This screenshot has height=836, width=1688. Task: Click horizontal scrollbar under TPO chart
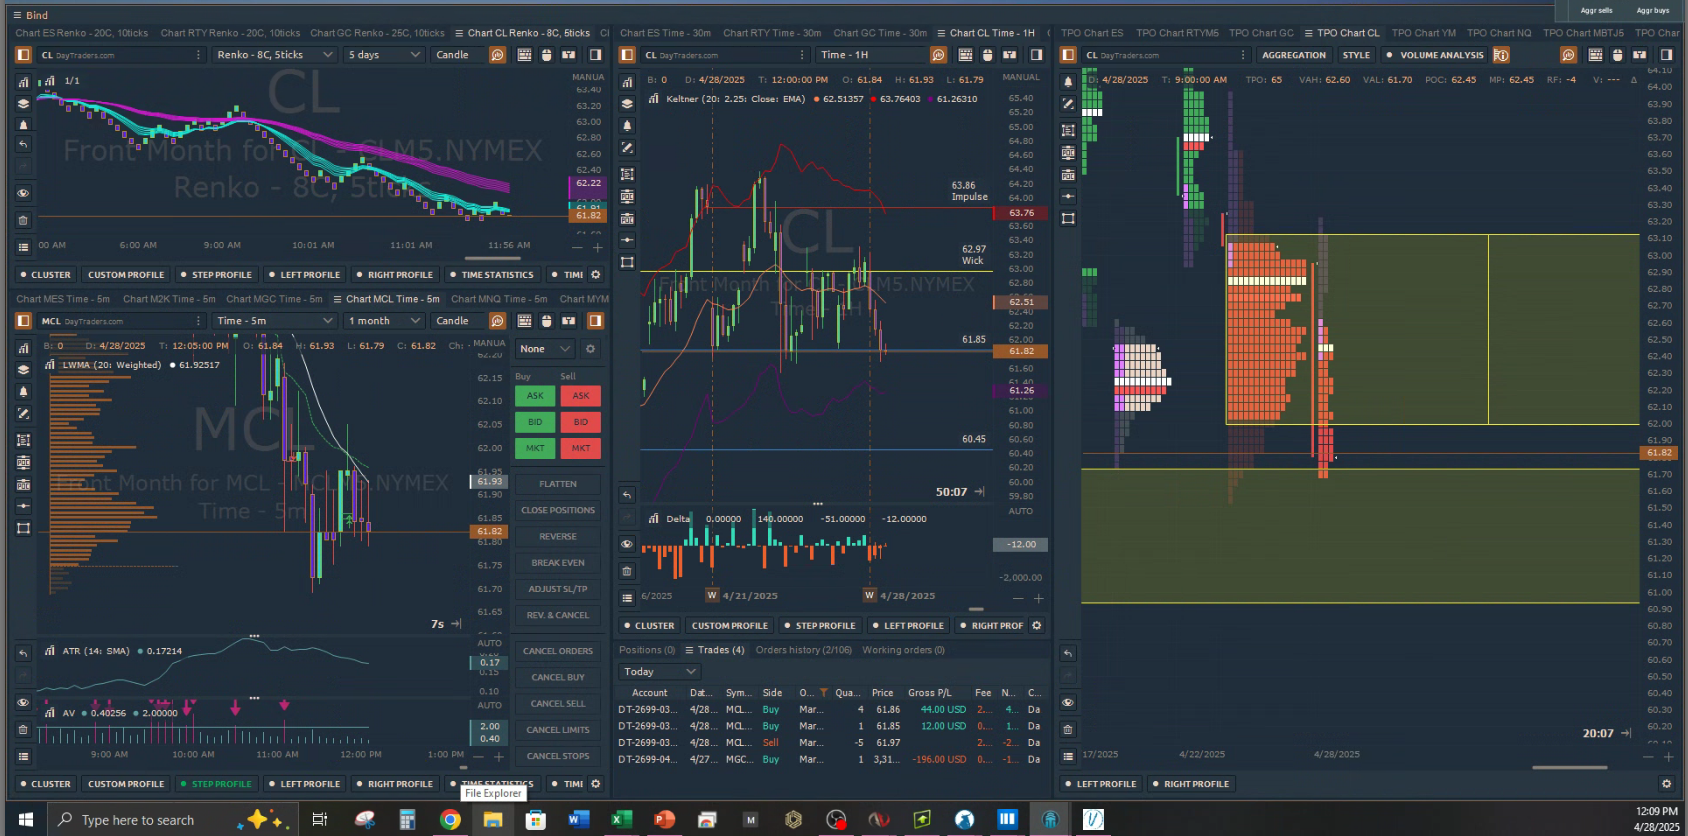coord(1569,768)
